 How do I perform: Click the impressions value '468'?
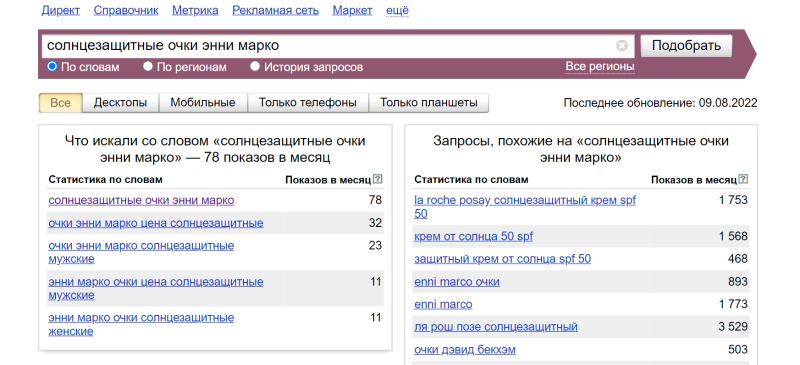tap(738, 259)
